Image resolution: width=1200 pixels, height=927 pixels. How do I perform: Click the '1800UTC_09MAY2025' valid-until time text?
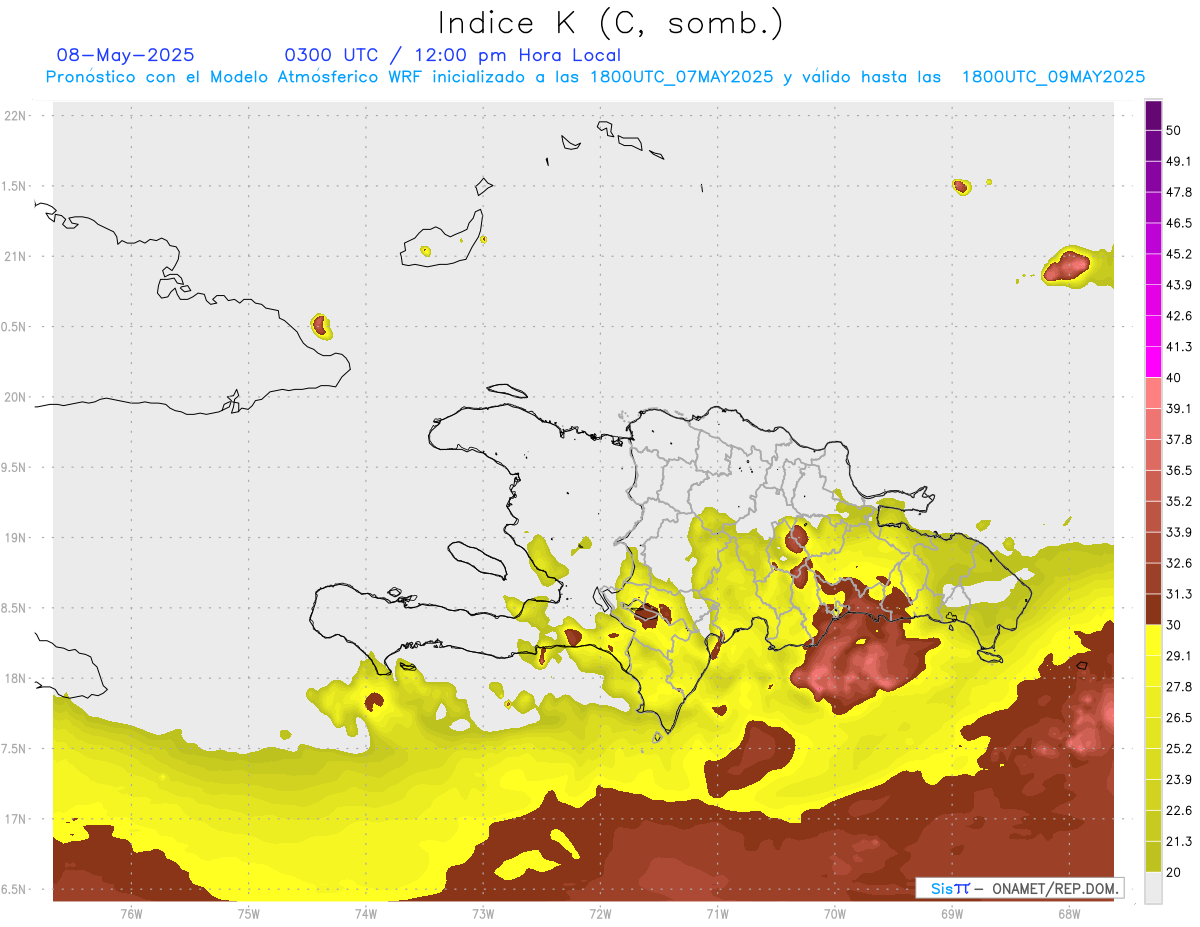pyautogui.click(x=1053, y=76)
